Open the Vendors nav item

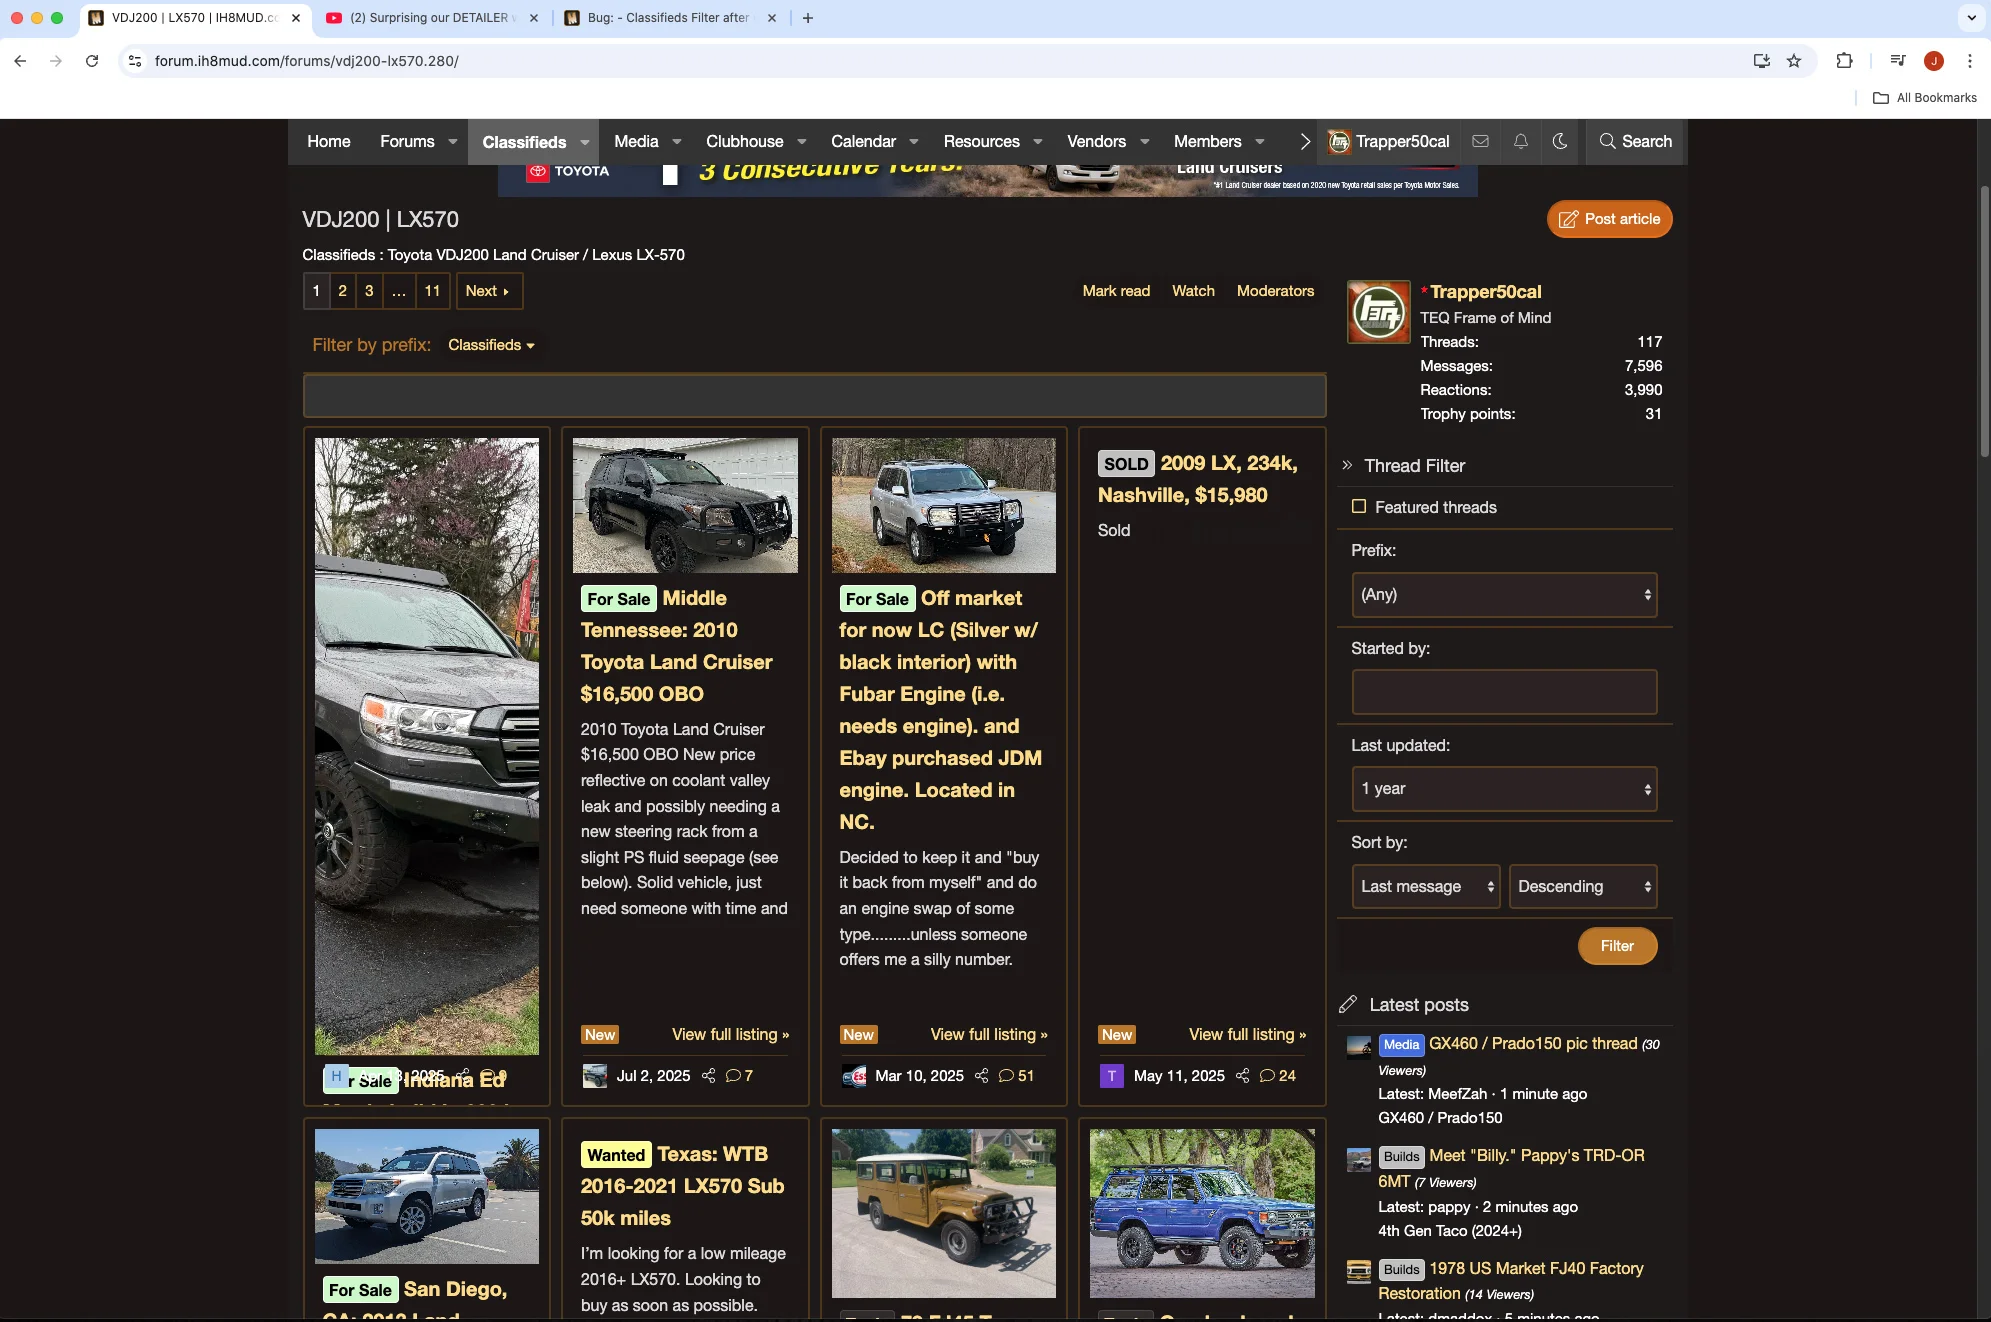coord(1096,142)
